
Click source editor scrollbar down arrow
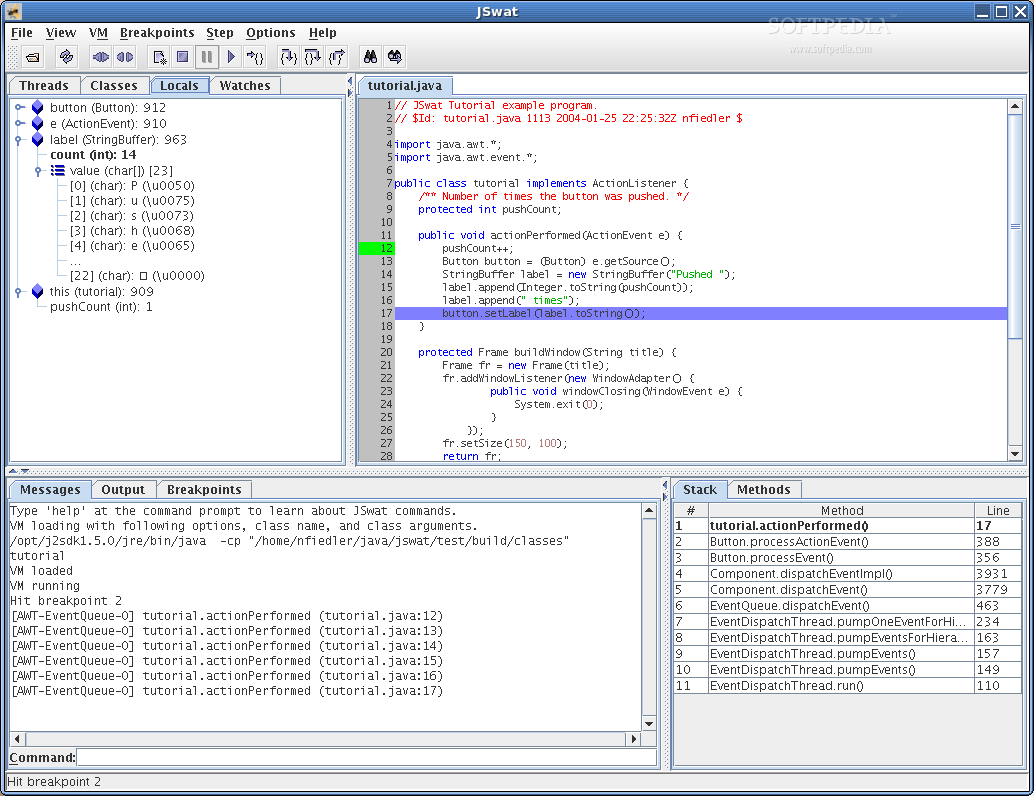click(x=1015, y=454)
